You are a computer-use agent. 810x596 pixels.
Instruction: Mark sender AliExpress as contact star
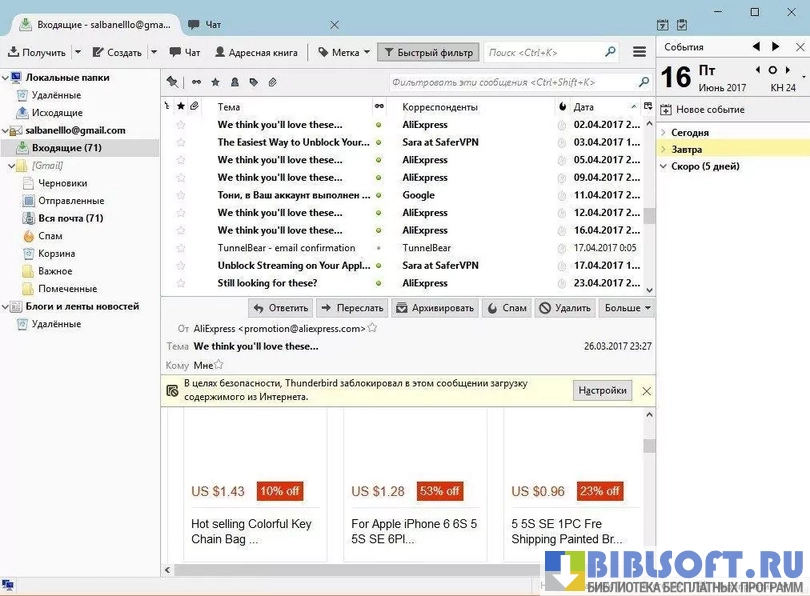372,328
